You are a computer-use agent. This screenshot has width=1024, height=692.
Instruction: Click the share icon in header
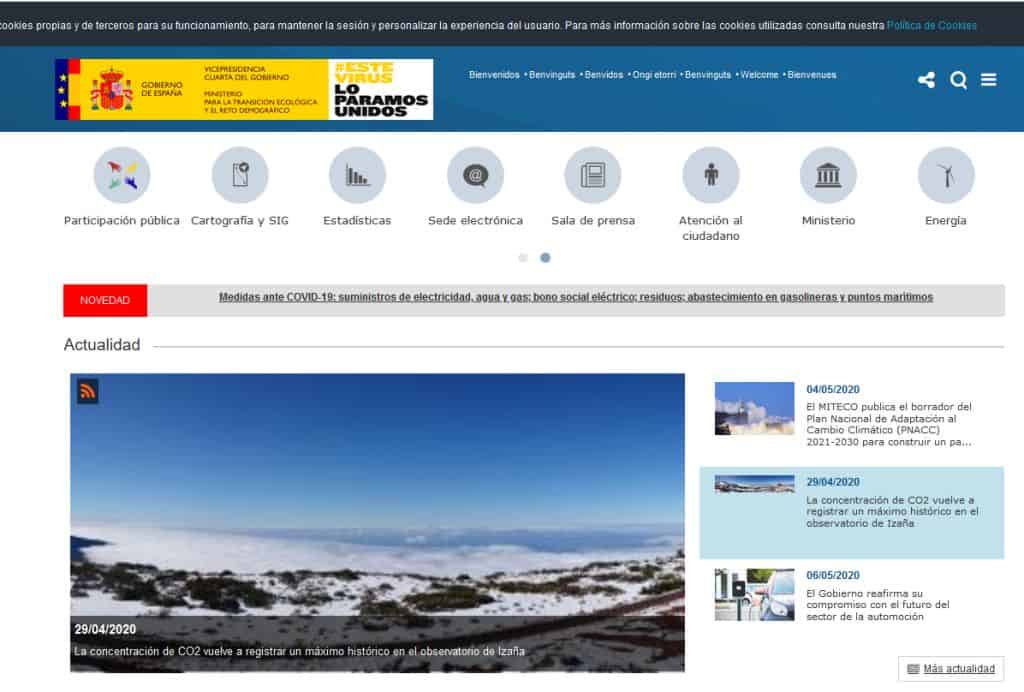click(x=926, y=80)
